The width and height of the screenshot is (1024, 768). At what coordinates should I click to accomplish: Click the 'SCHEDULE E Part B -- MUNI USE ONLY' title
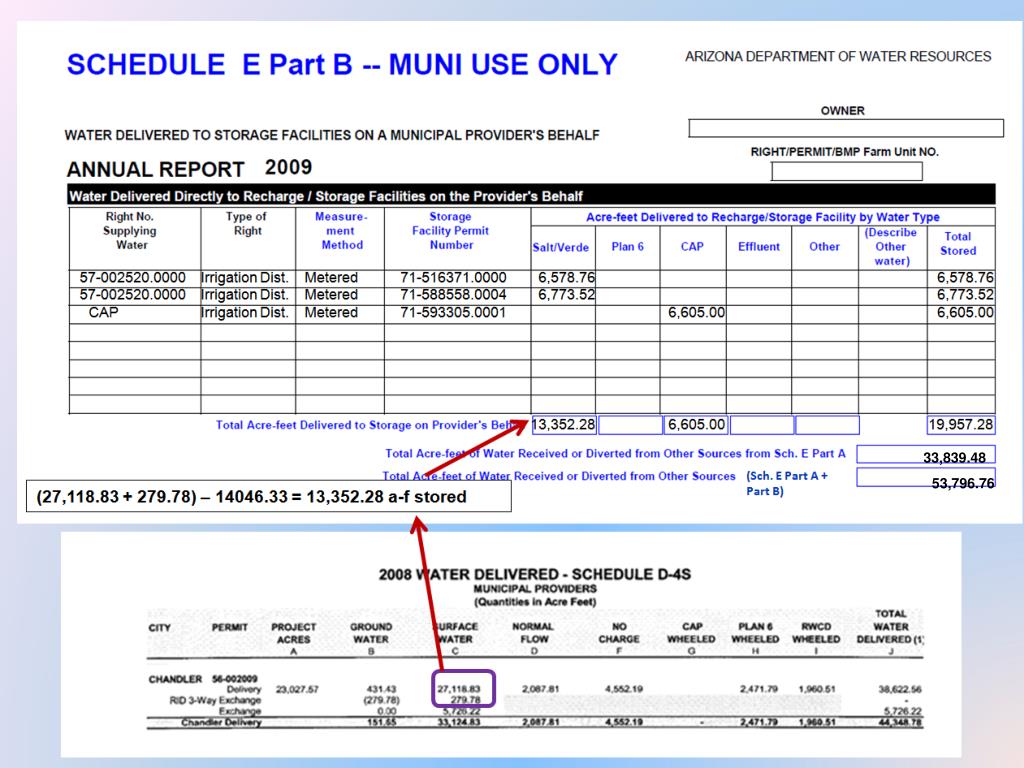coord(342,65)
